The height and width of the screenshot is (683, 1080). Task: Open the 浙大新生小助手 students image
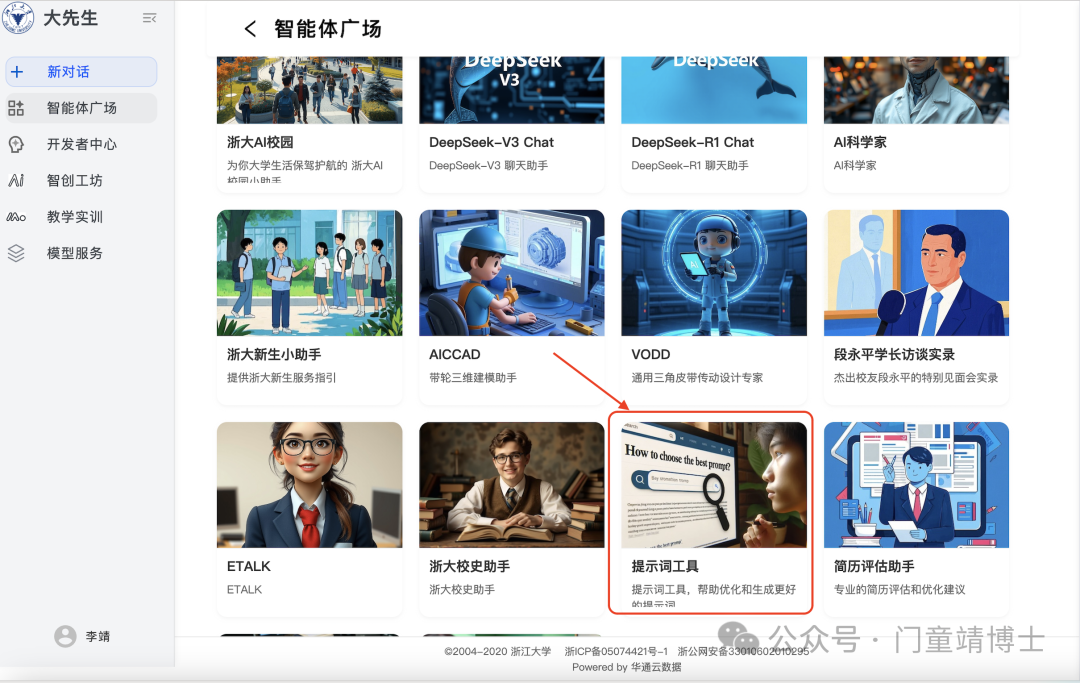coord(309,273)
